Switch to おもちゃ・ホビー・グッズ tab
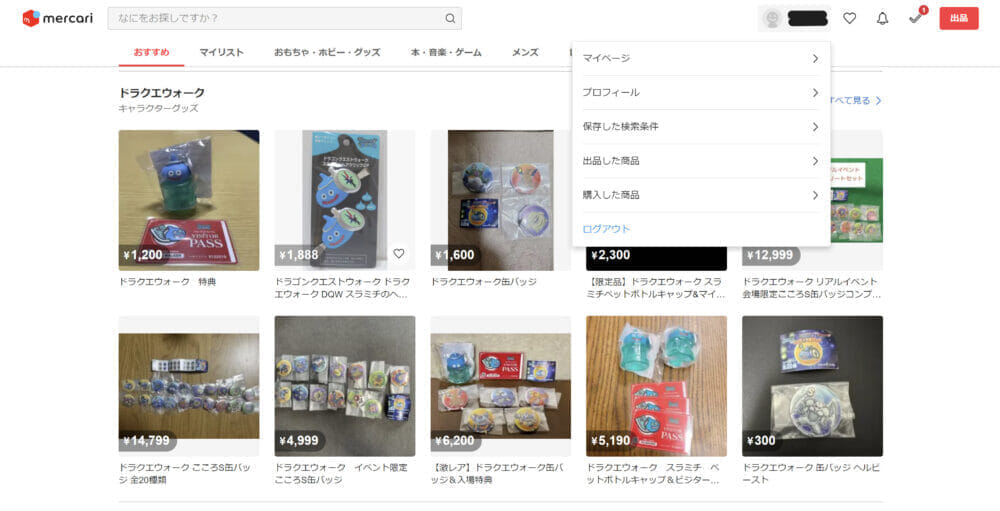The height and width of the screenshot is (511, 1000). point(327,52)
